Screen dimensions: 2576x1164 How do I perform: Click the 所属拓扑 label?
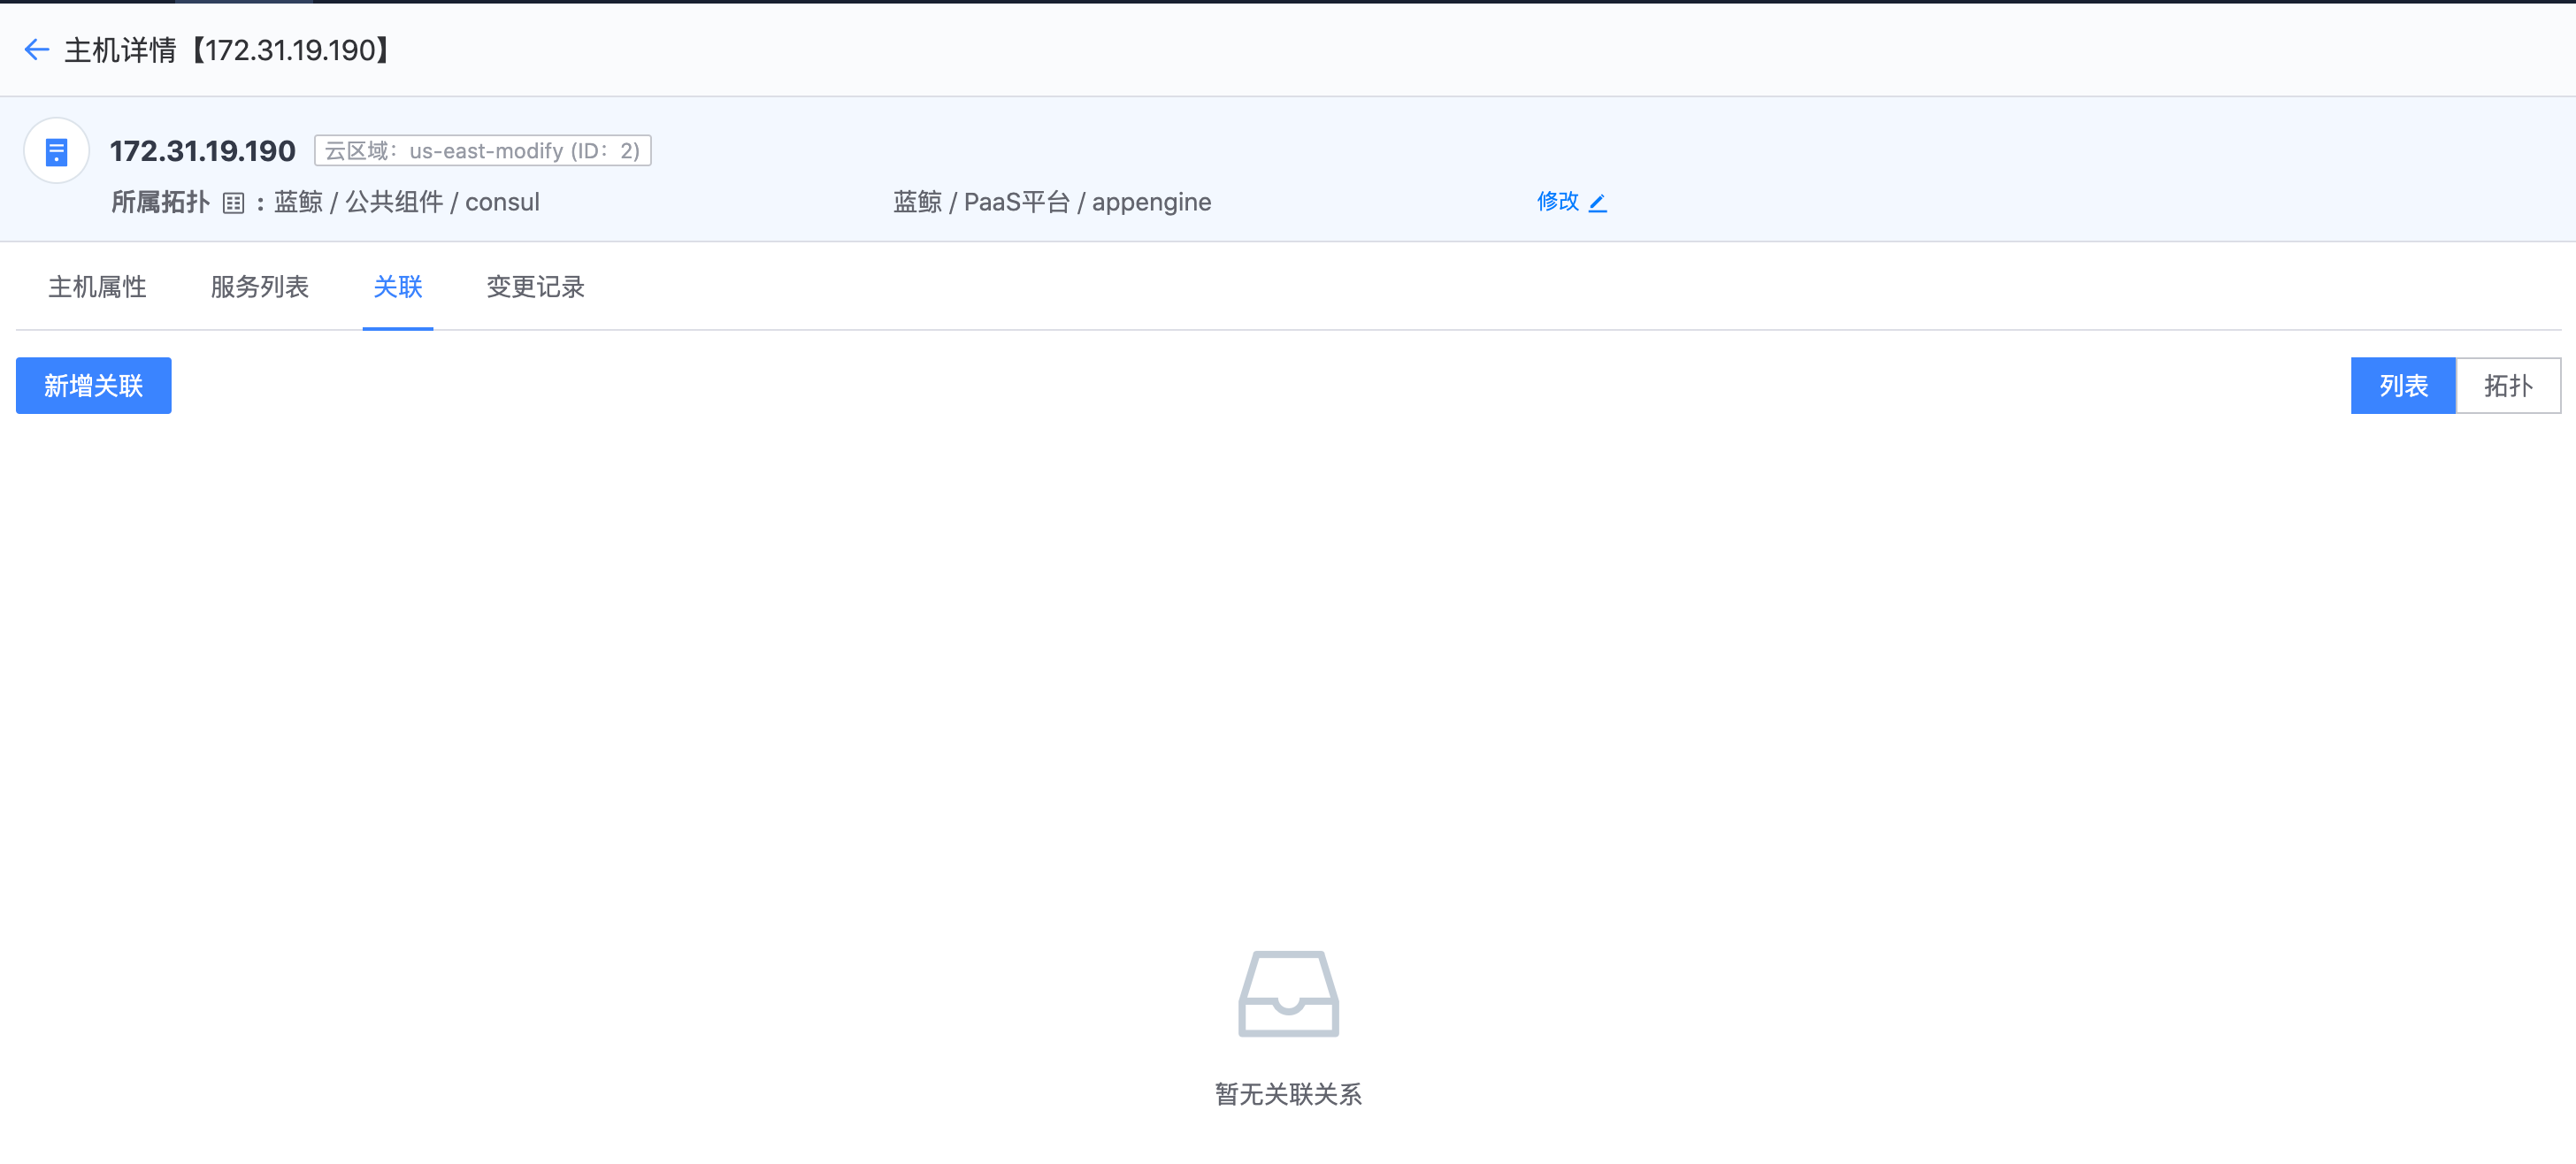(x=160, y=203)
